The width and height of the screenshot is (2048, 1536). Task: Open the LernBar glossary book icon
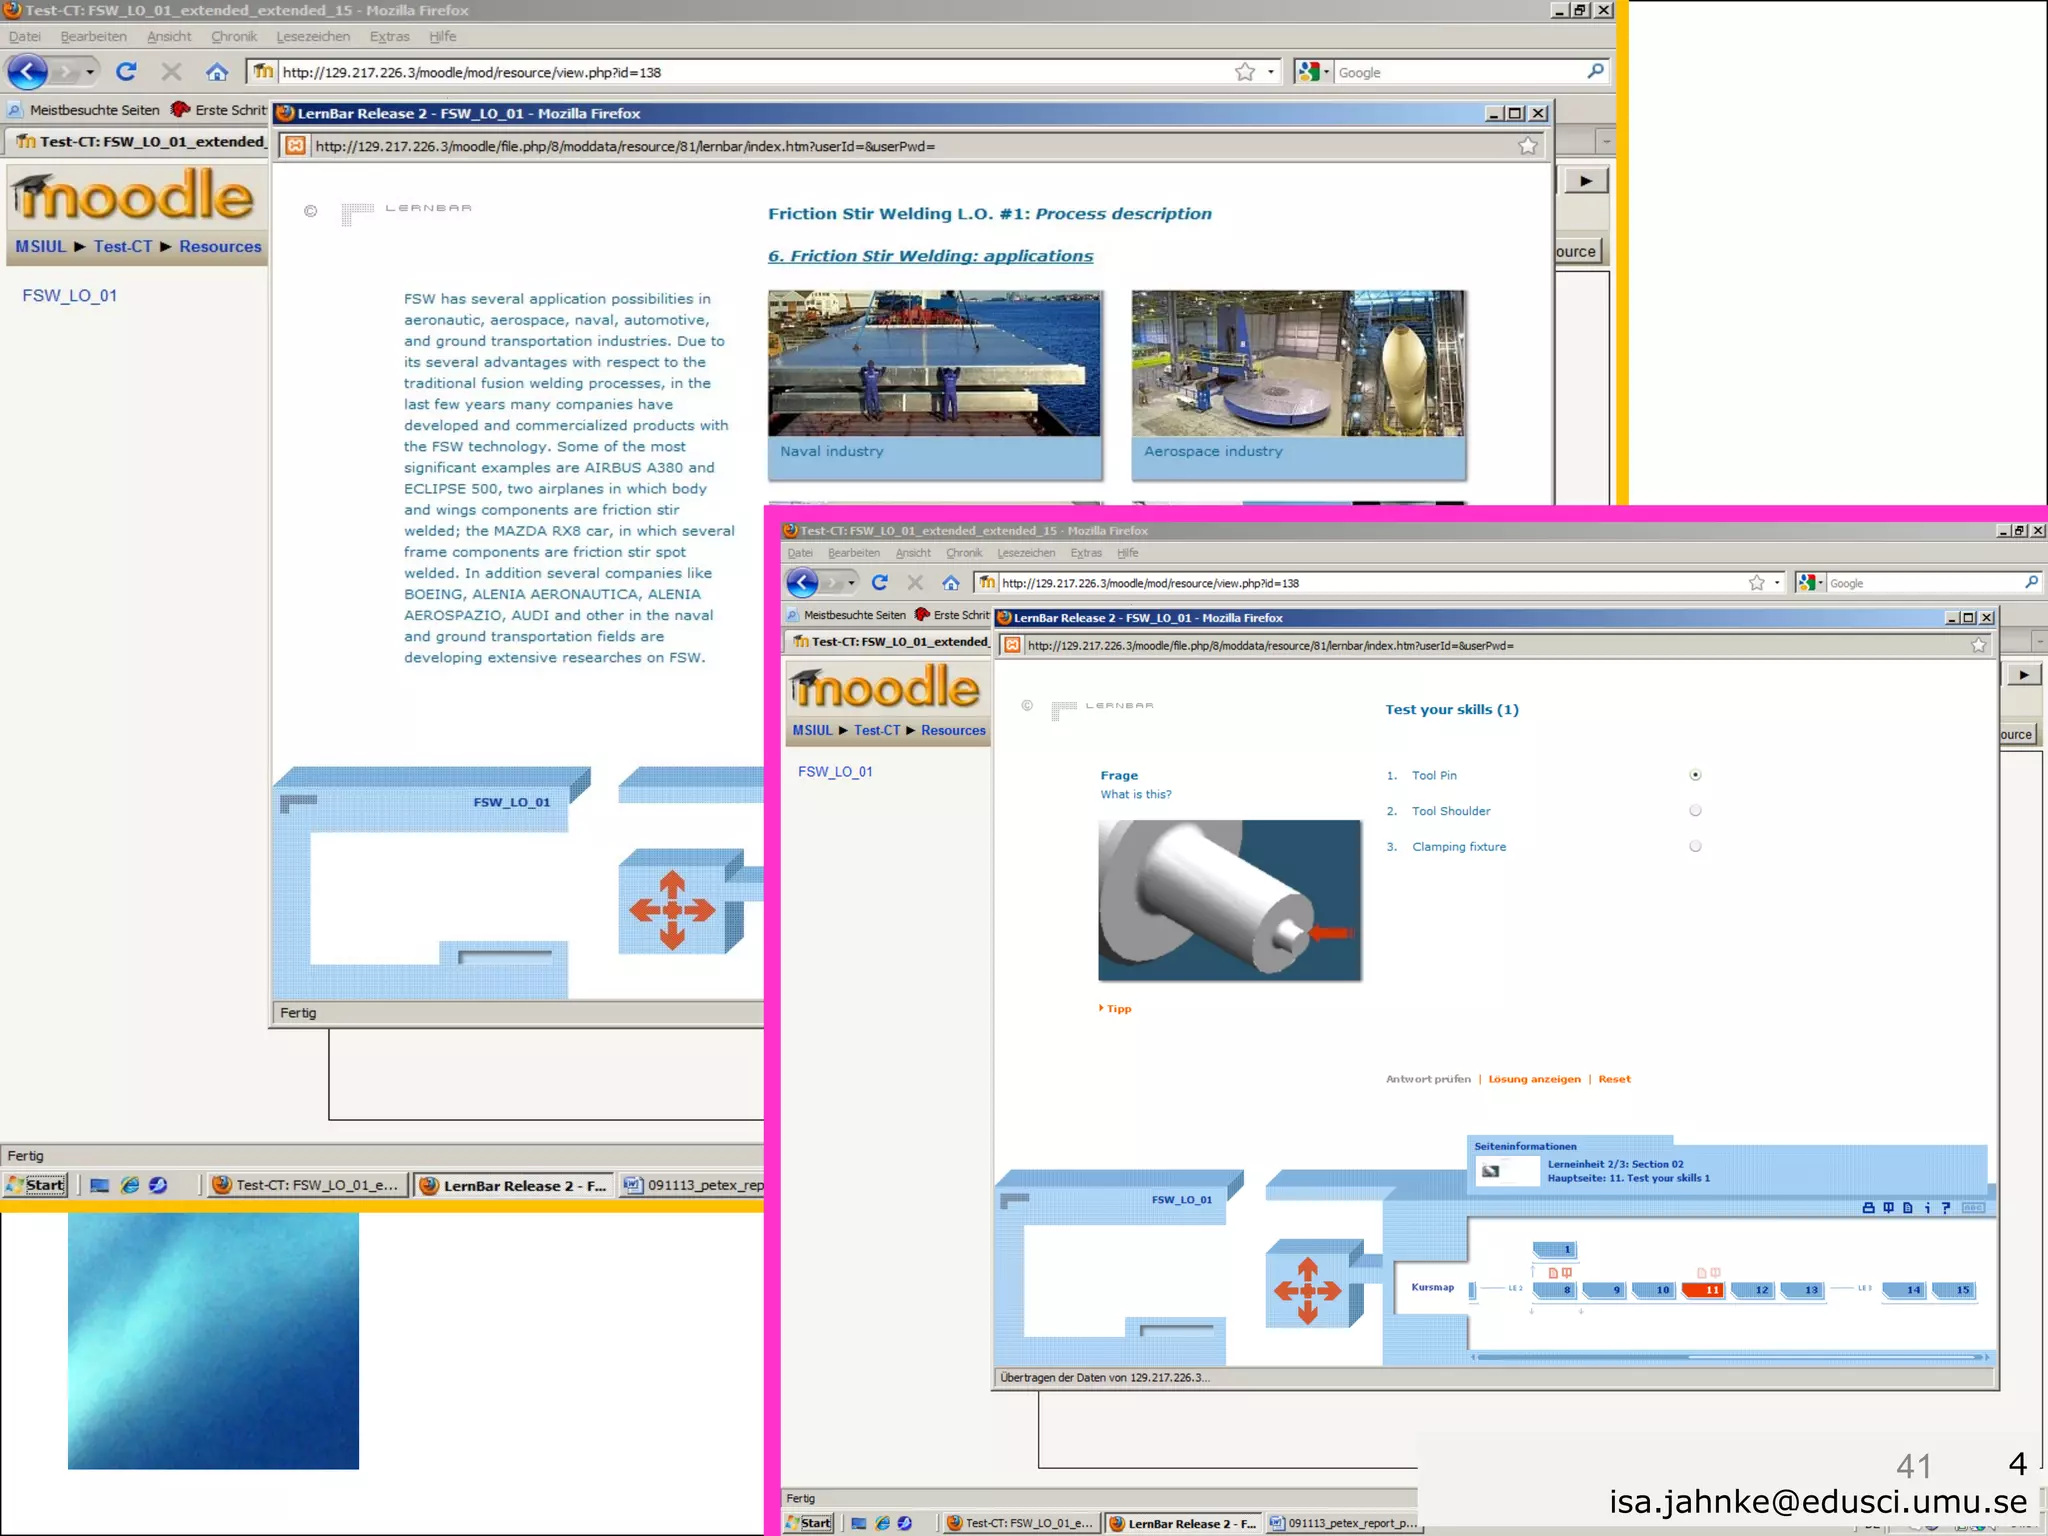pos(1888,1208)
